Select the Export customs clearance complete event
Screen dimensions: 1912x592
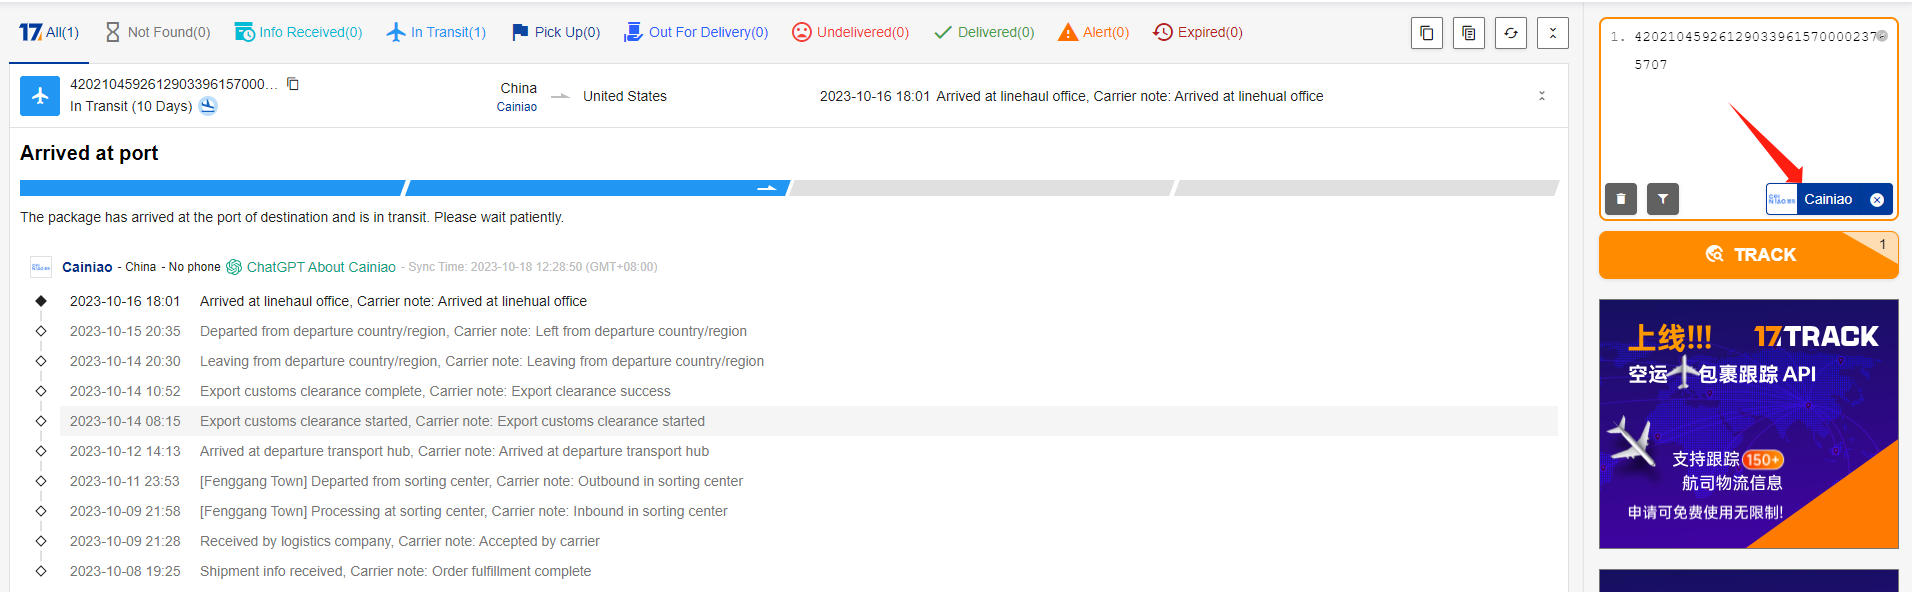pyautogui.click(x=808, y=391)
